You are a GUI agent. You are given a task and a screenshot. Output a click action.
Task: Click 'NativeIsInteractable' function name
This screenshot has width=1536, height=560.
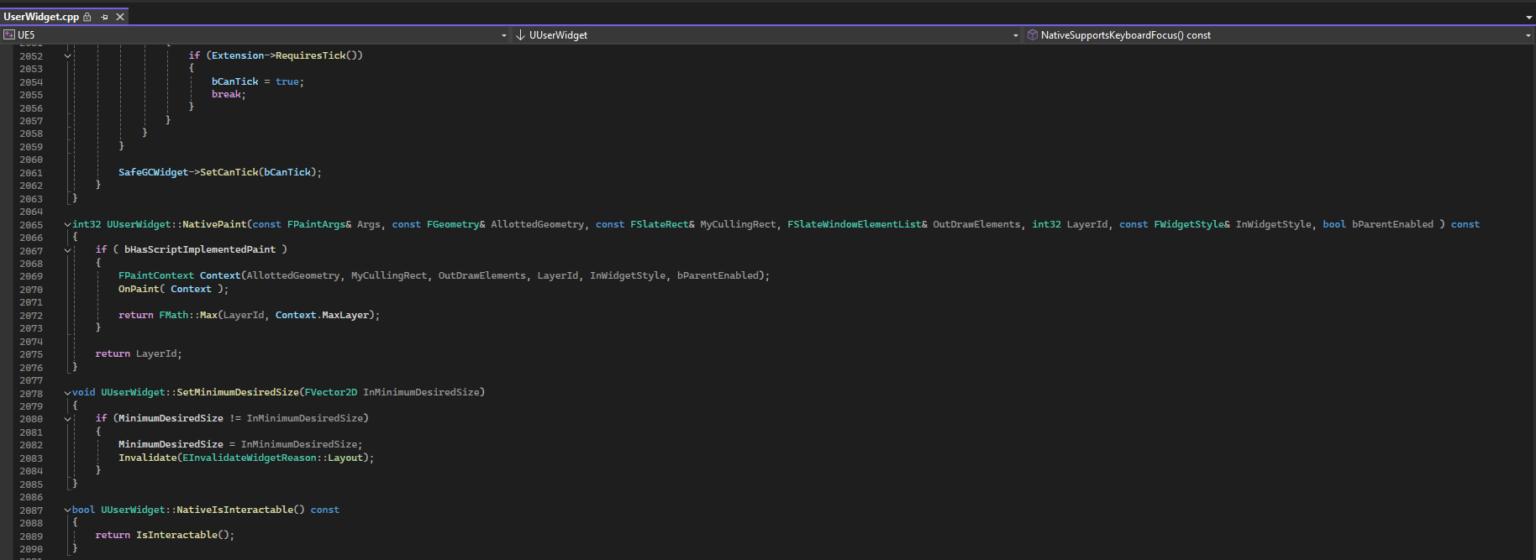234,510
